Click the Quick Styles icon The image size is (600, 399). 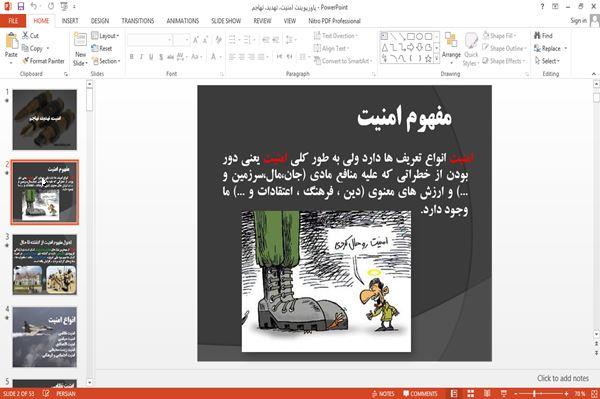pos(471,40)
